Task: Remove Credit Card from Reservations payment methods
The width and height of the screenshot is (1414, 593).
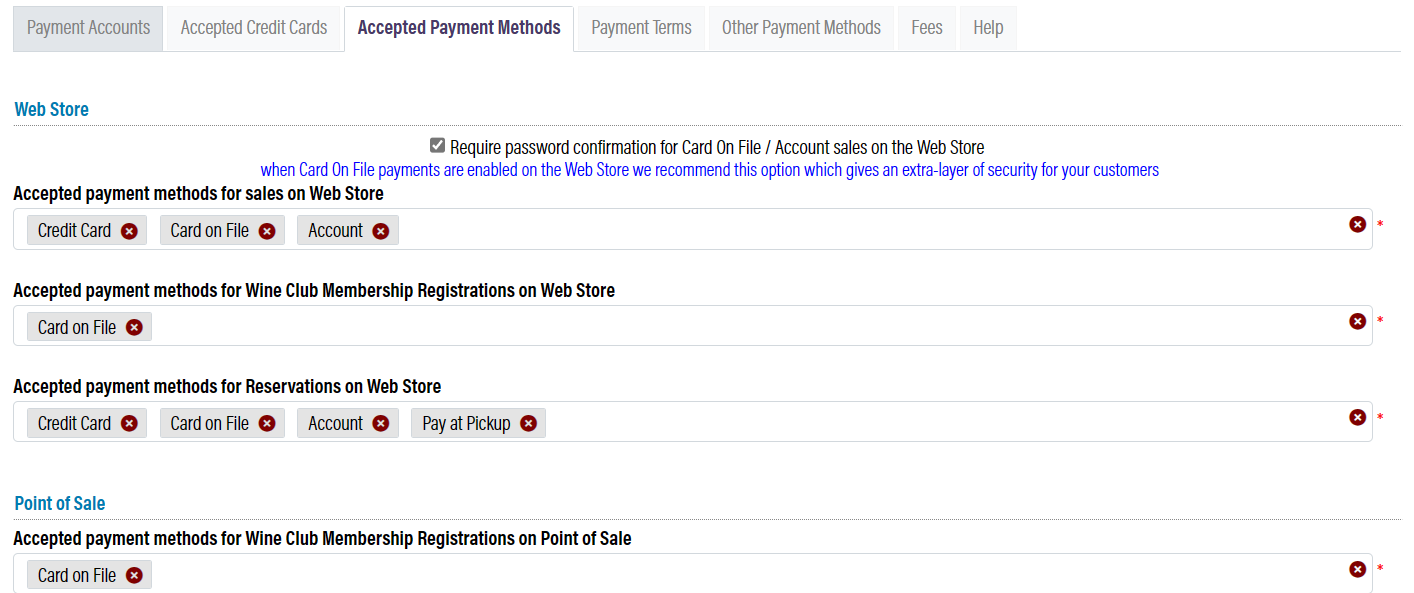Action: pyautogui.click(x=128, y=422)
